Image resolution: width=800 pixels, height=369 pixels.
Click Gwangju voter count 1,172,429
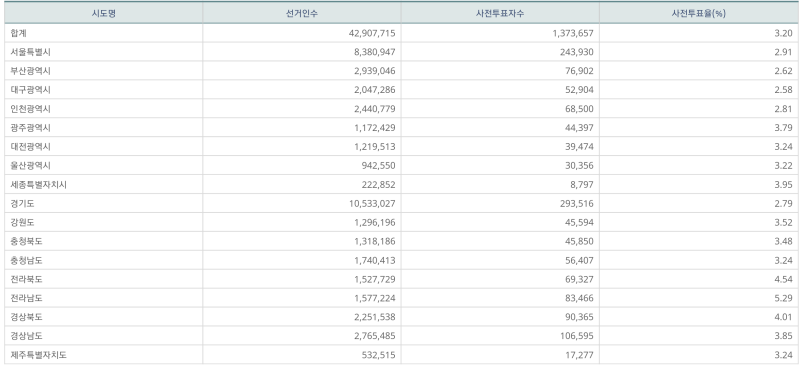tap(374, 128)
